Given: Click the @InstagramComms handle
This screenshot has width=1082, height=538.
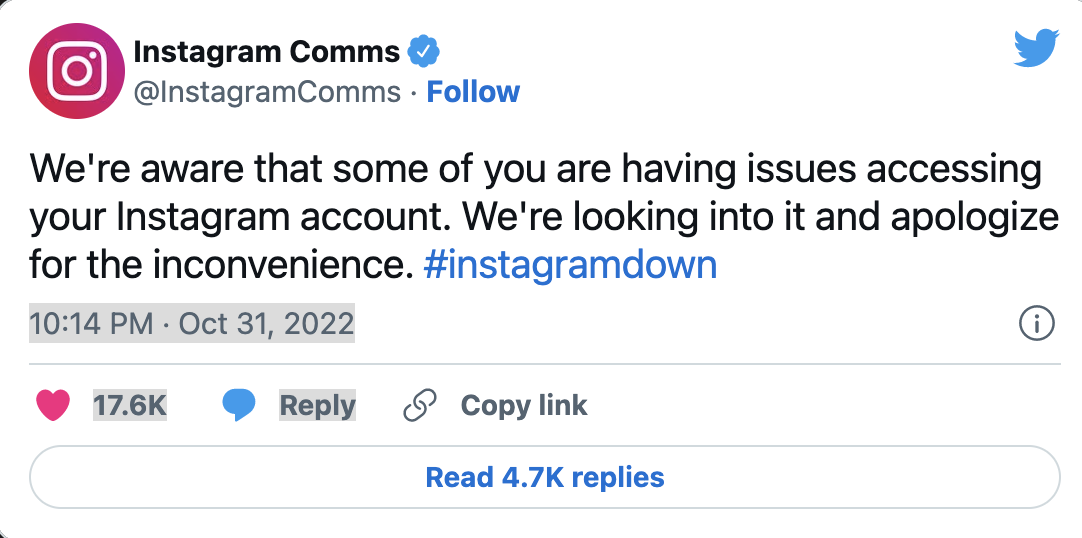Looking at the screenshot, I should click(267, 92).
